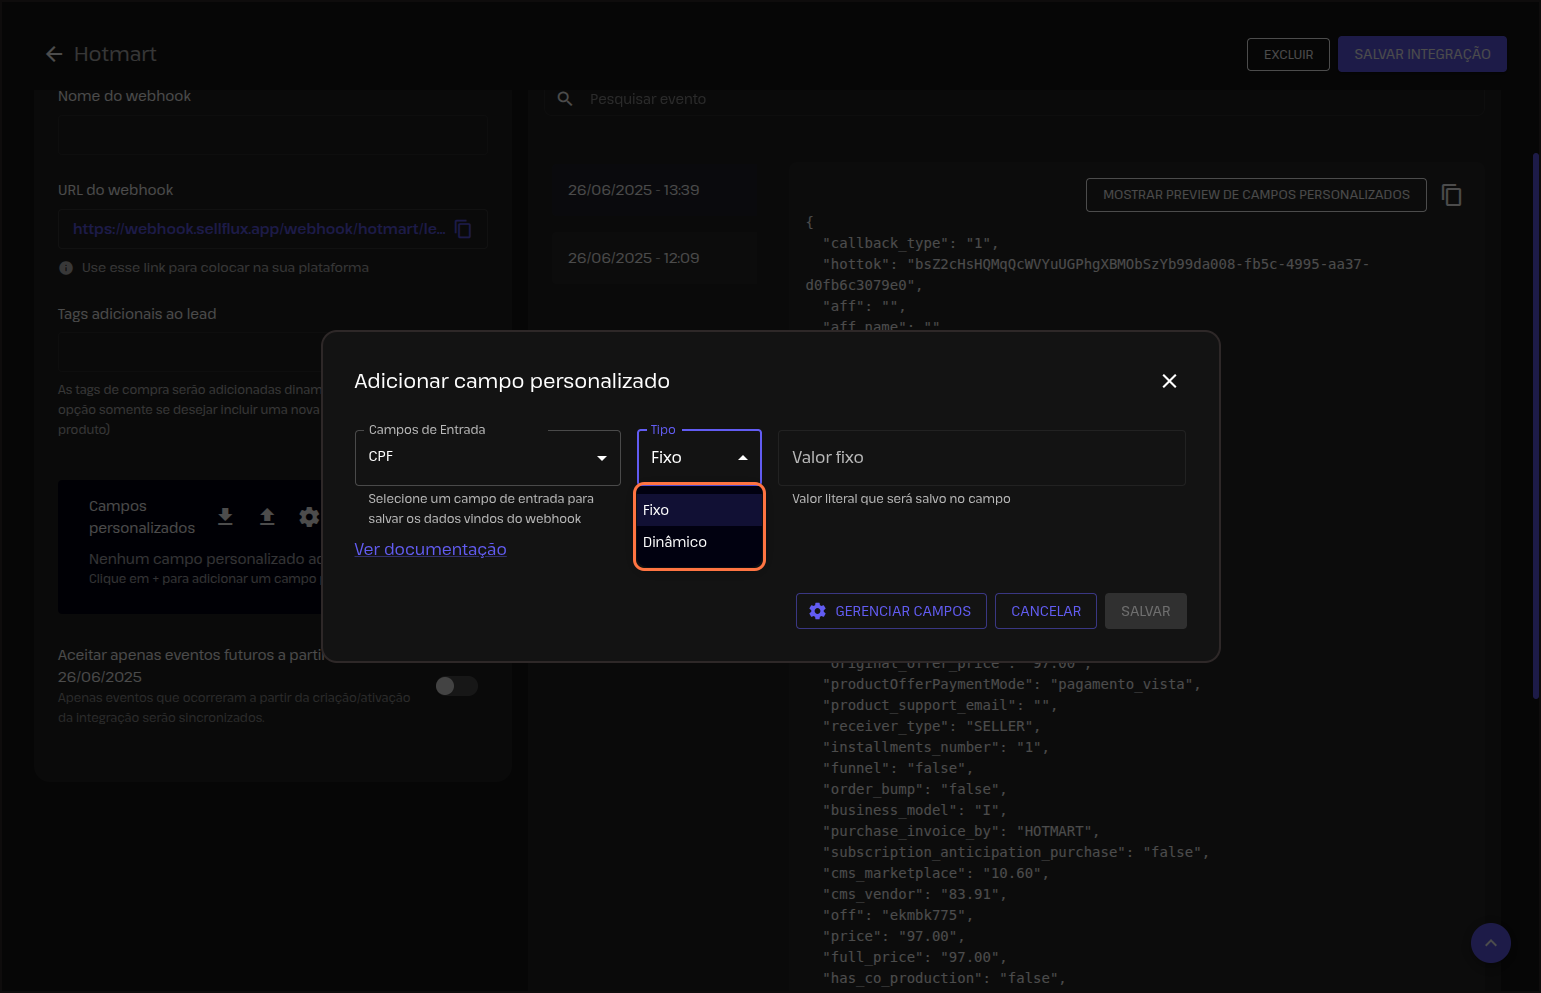
Task: Choose the Dinâmico option in list
Action: click(x=699, y=542)
